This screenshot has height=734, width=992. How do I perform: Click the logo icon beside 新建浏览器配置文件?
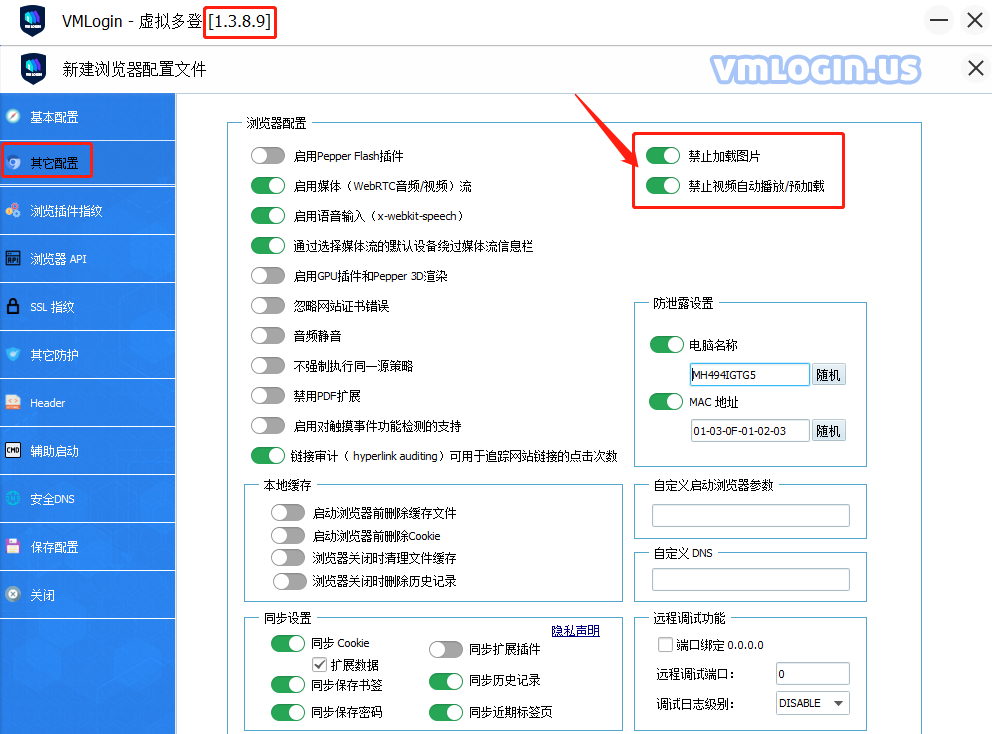(34, 68)
